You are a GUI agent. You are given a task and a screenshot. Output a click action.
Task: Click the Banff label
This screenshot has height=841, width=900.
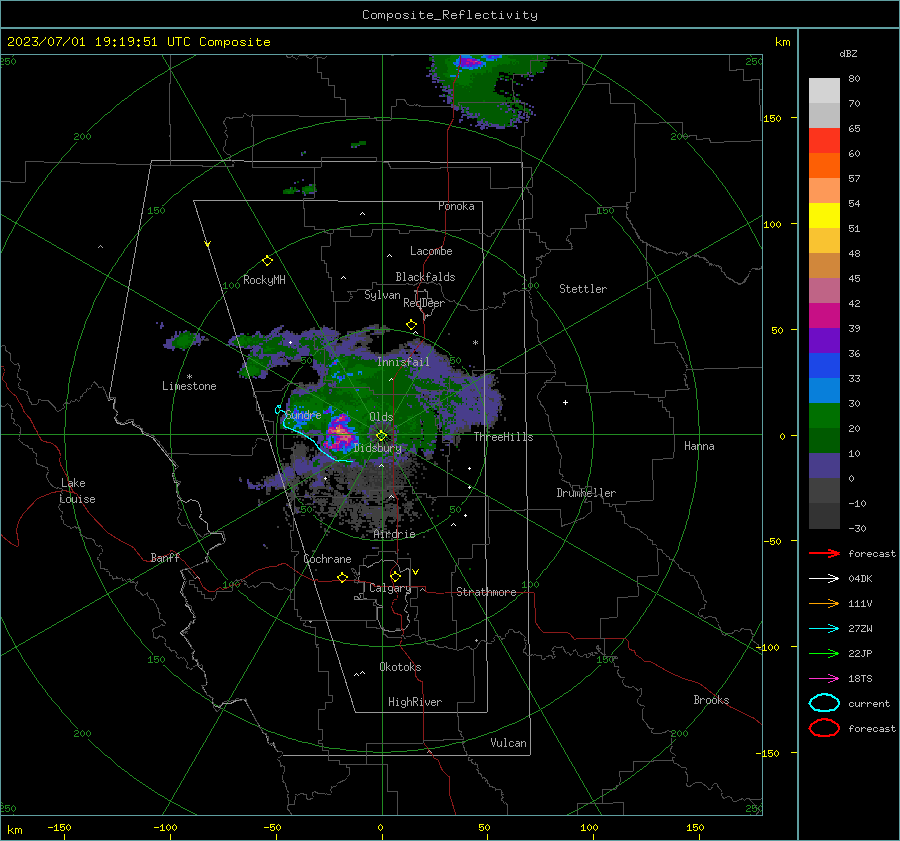click(165, 557)
